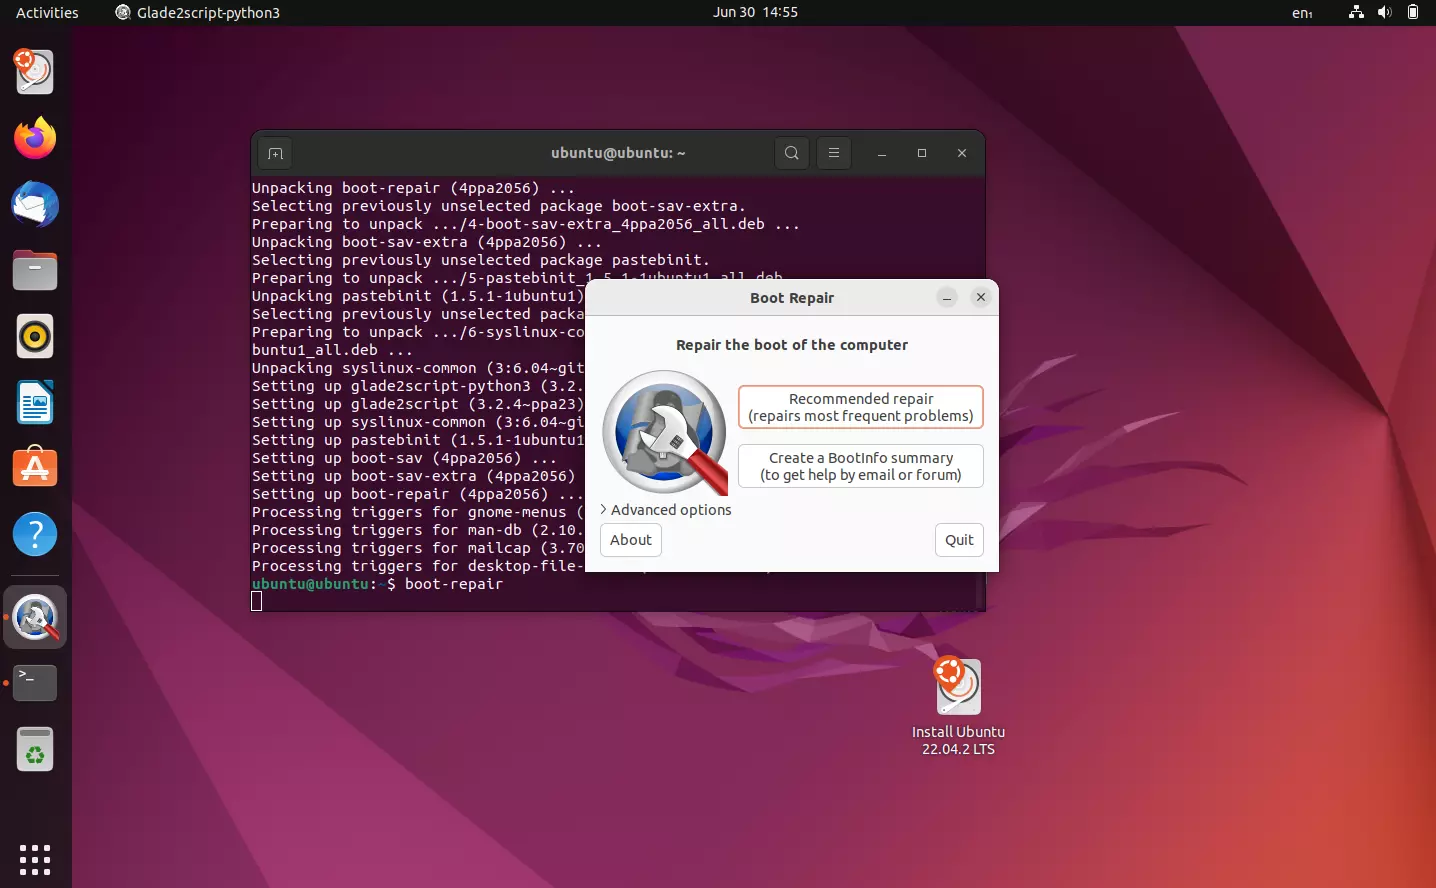Viewport: 1436px width, 888px height.
Task: Open LibreOffice Writer from the dock
Action: click(x=35, y=402)
